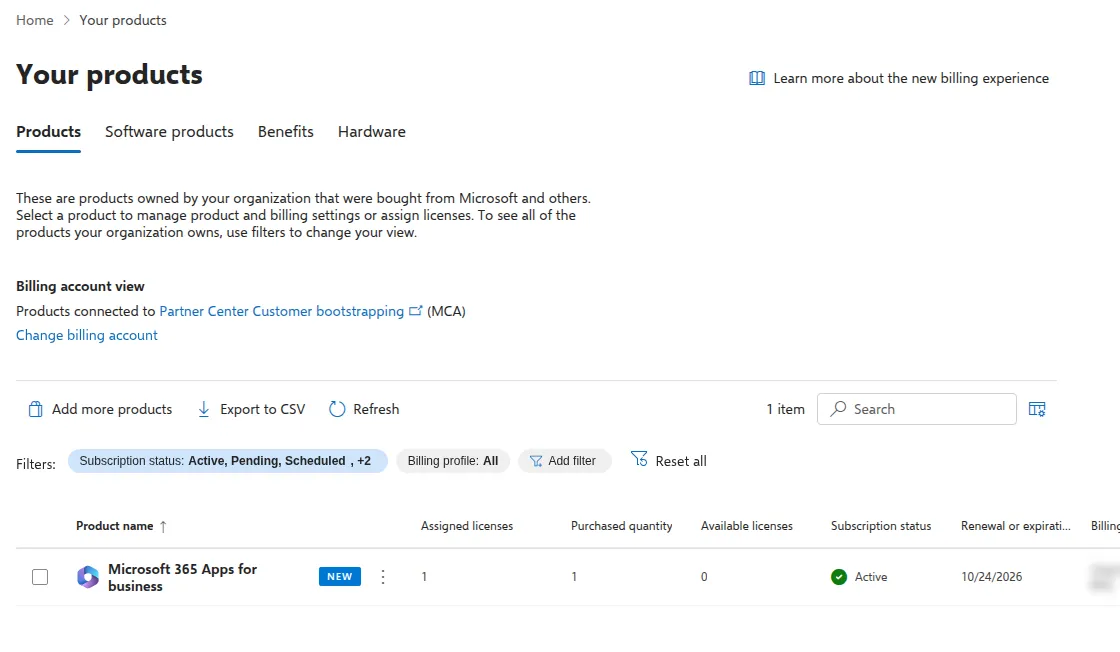The image size is (1120, 652).
Task: Click the shopping bag Add more products icon
Action: 35,409
